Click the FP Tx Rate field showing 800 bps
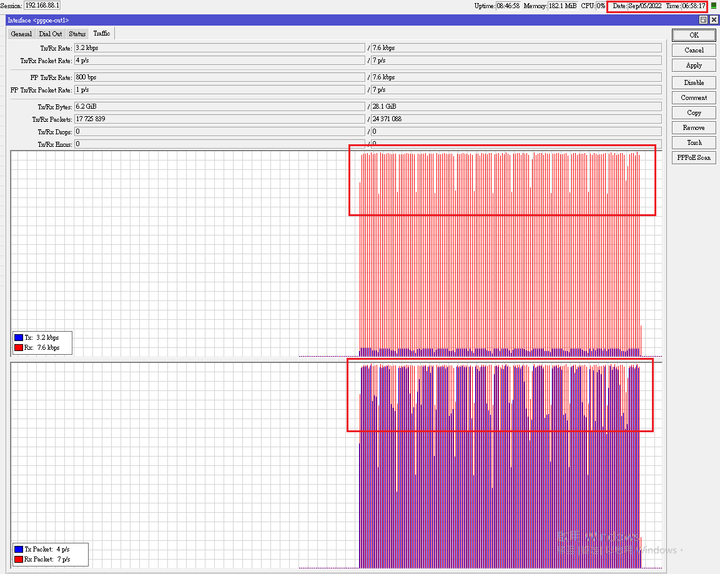 coord(219,77)
